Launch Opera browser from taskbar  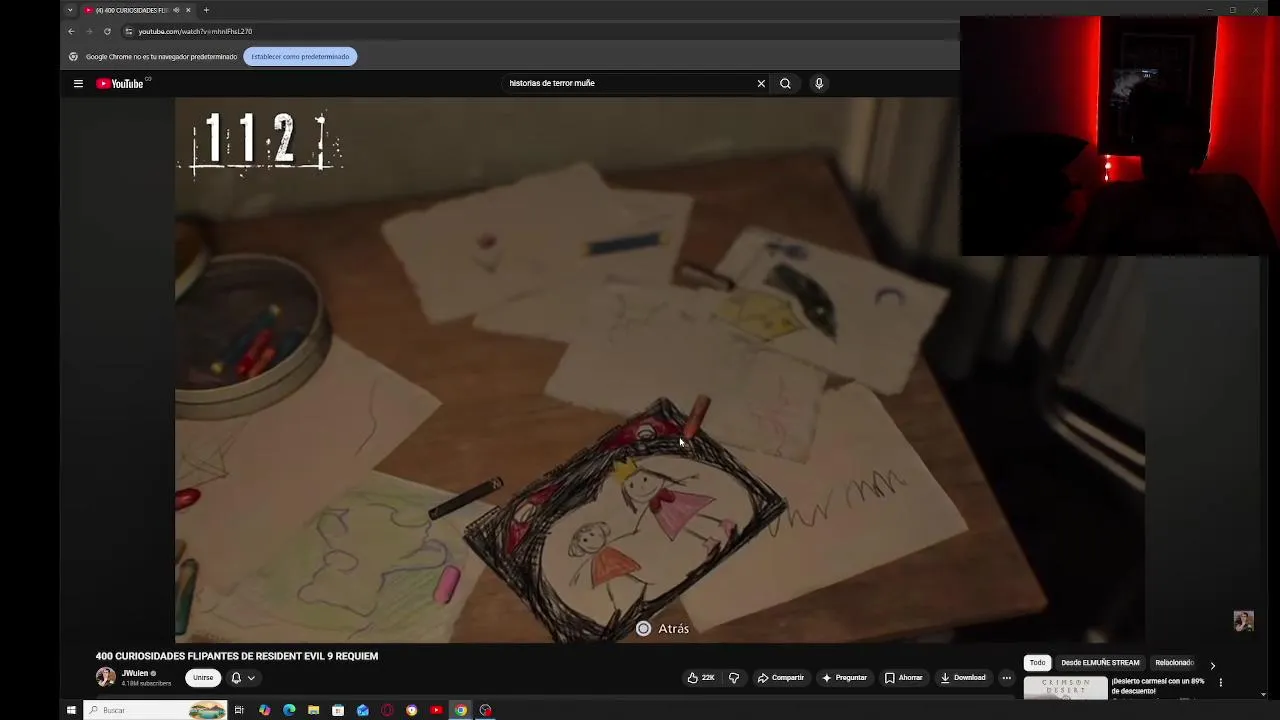(x=387, y=710)
